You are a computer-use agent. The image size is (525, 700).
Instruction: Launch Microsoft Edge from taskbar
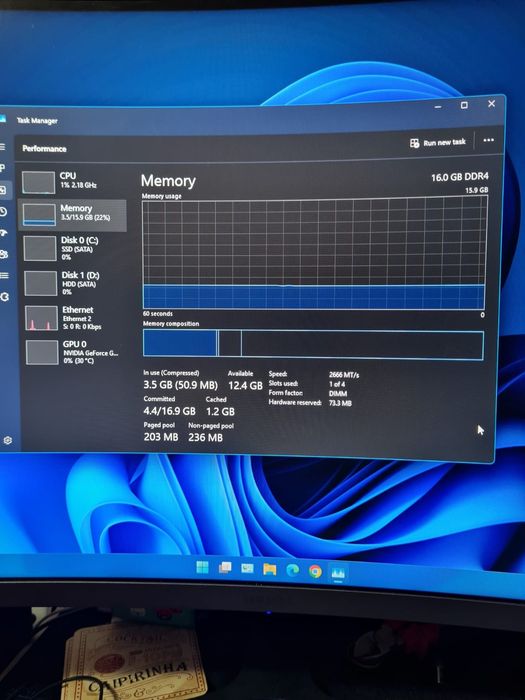pos(292,570)
